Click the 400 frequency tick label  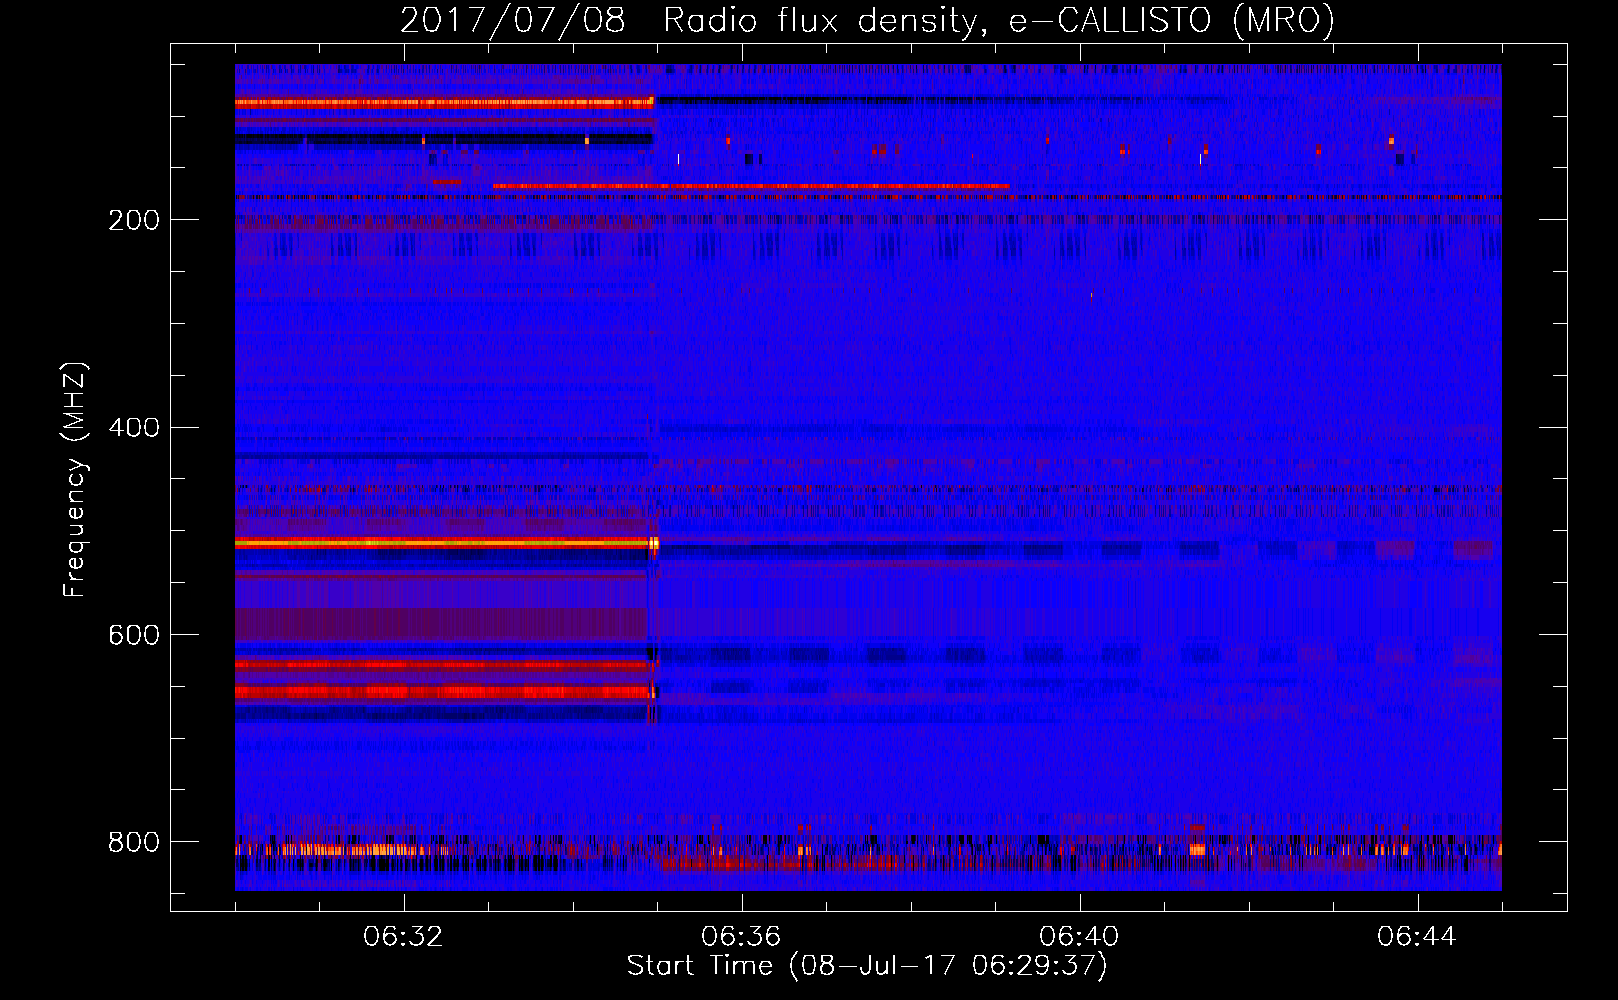(134, 428)
